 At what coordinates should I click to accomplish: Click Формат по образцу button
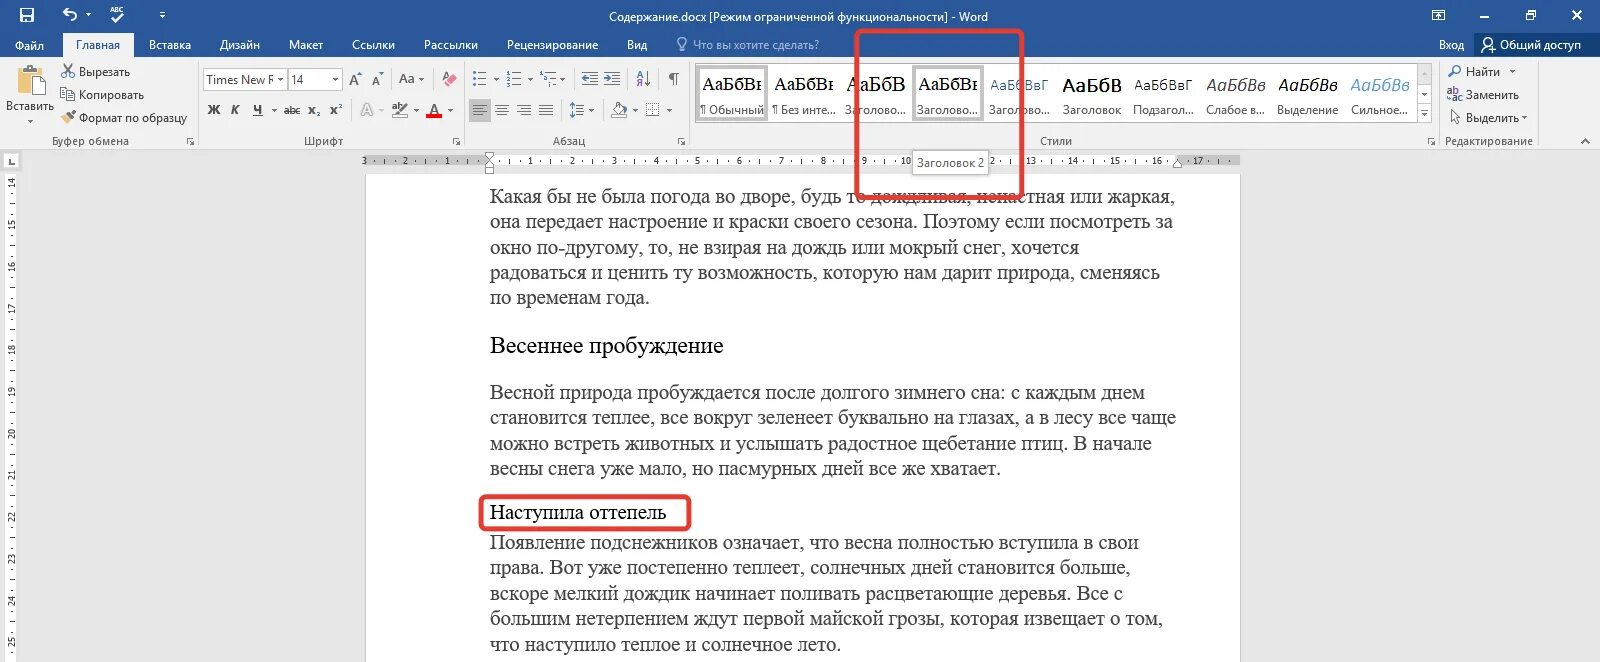[124, 118]
